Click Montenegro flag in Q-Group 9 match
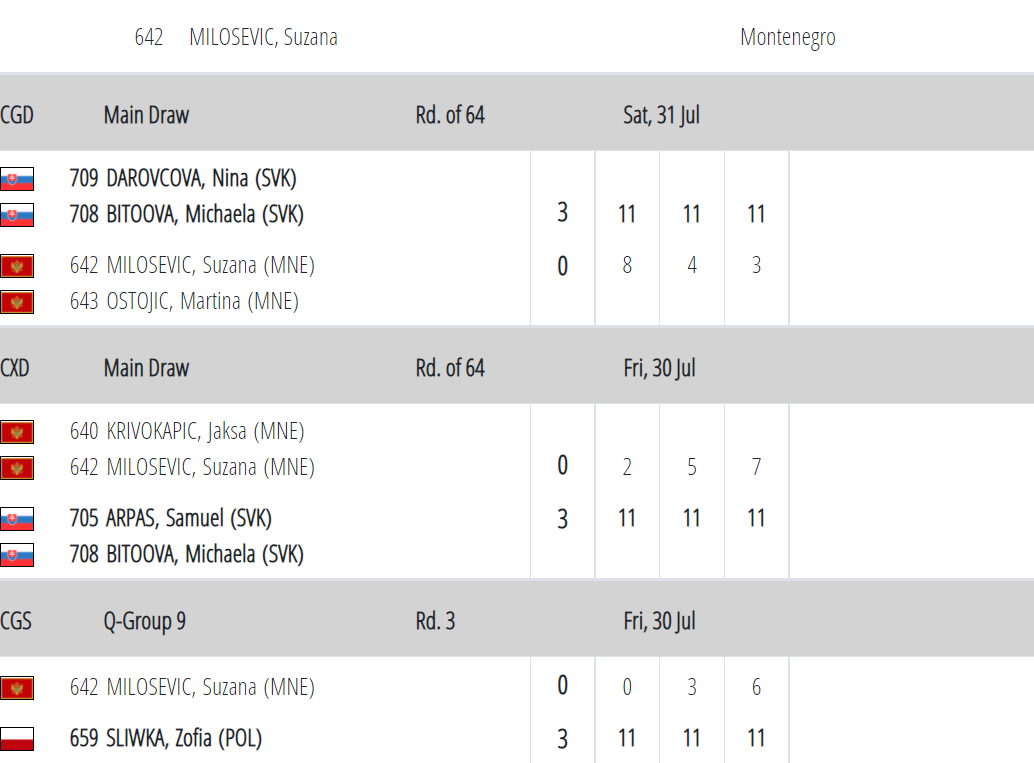Viewport: 1034px width, 763px height. click(17, 688)
